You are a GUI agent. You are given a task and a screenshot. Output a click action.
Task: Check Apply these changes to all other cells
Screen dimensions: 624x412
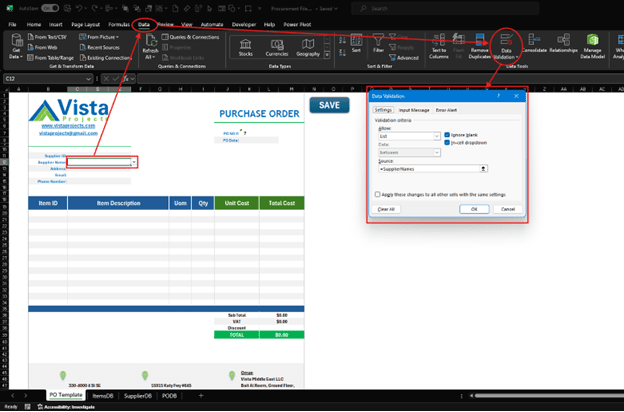pos(376,194)
